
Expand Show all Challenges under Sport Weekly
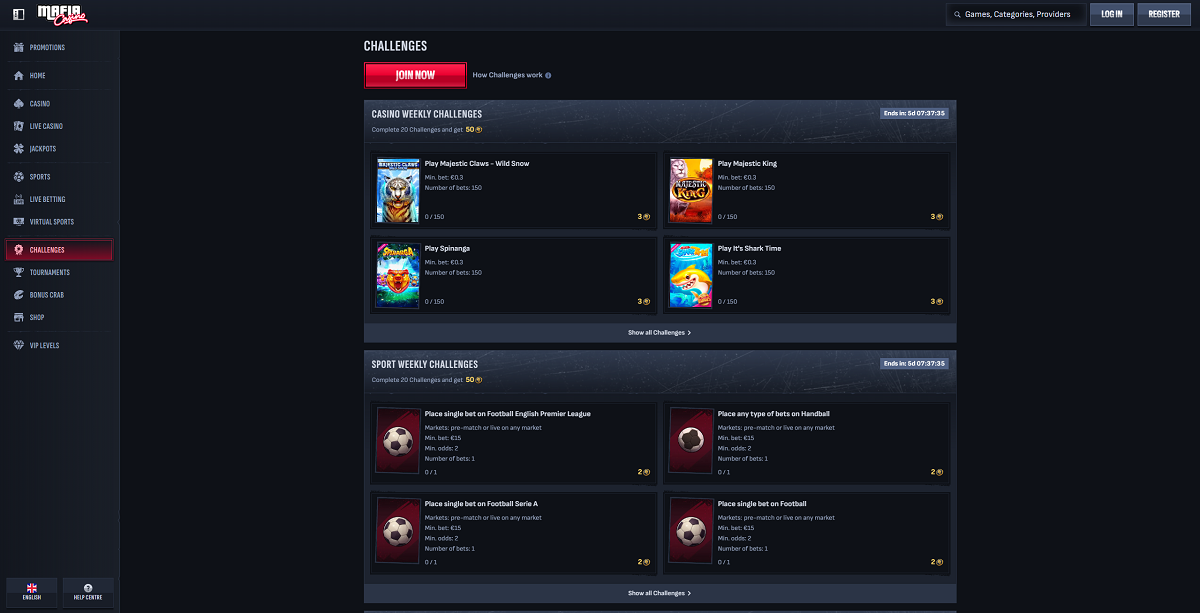pos(660,593)
